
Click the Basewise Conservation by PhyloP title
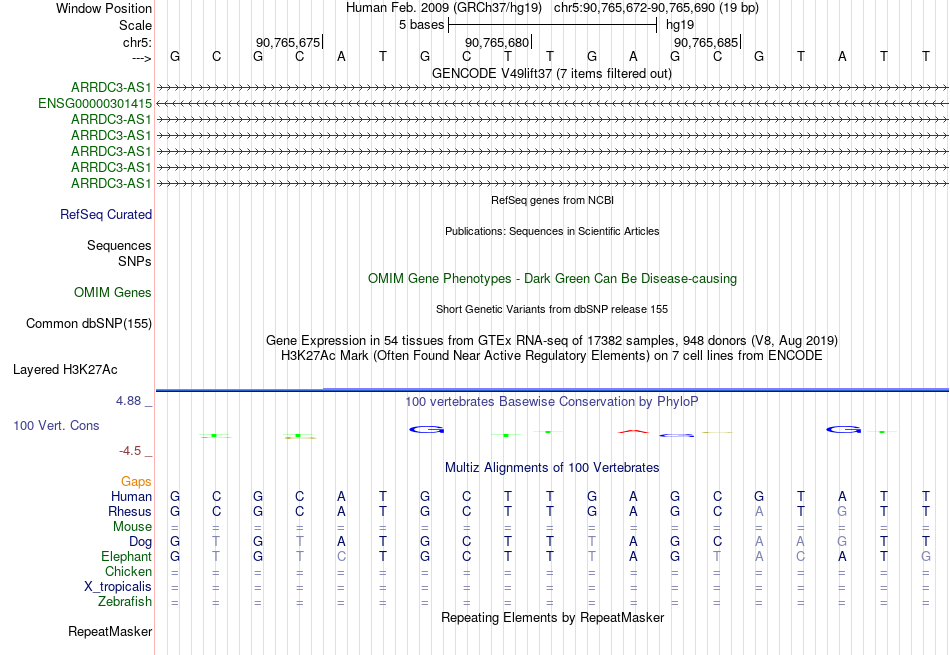[552, 402]
